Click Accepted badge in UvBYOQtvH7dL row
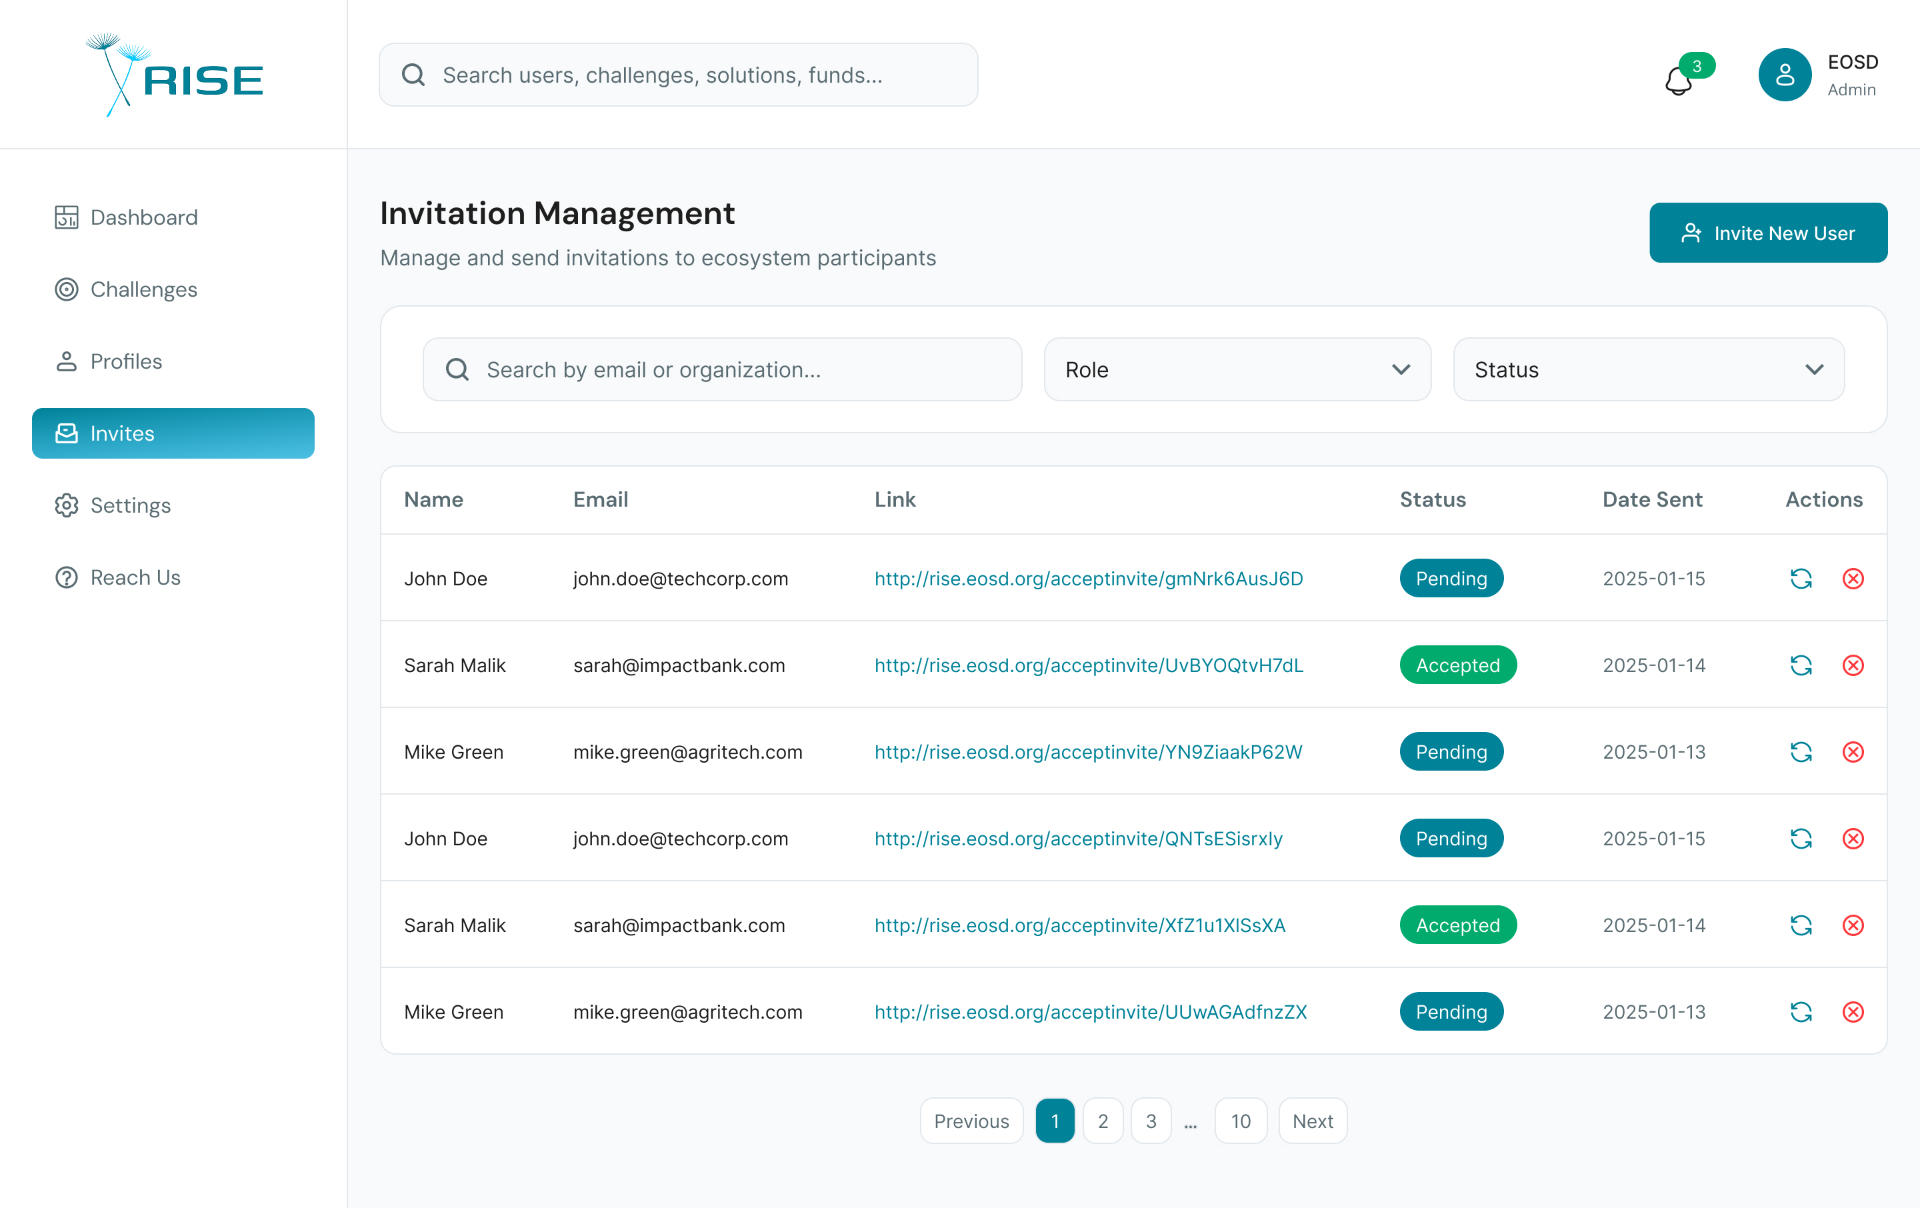This screenshot has width=1920, height=1208. (1458, 665)
